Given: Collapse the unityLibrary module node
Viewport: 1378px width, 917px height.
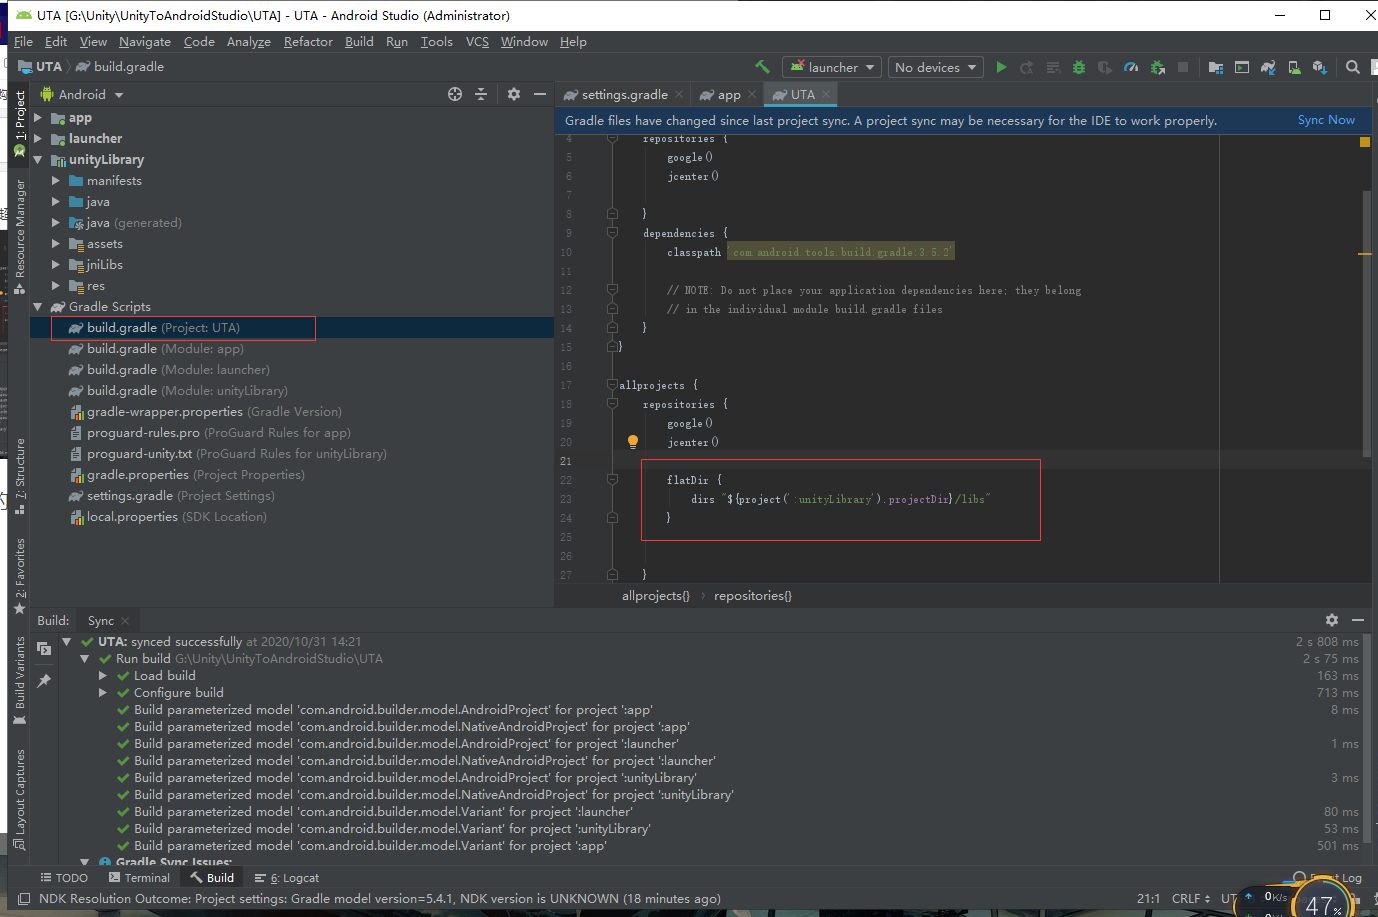Looking at the screenshot, I should 38,160.
